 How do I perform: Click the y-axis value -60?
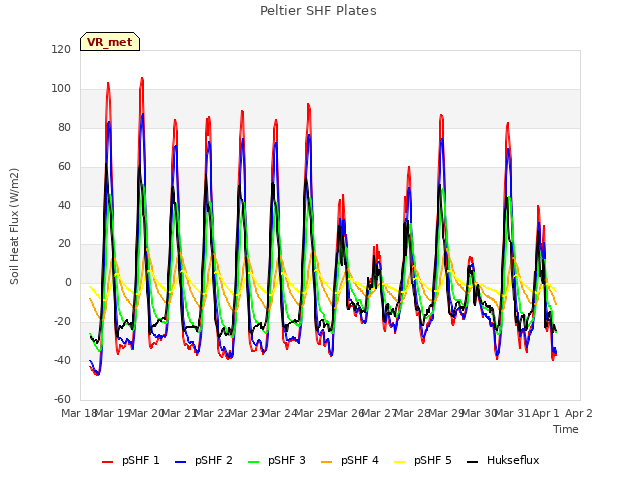[x=62, y=399]
